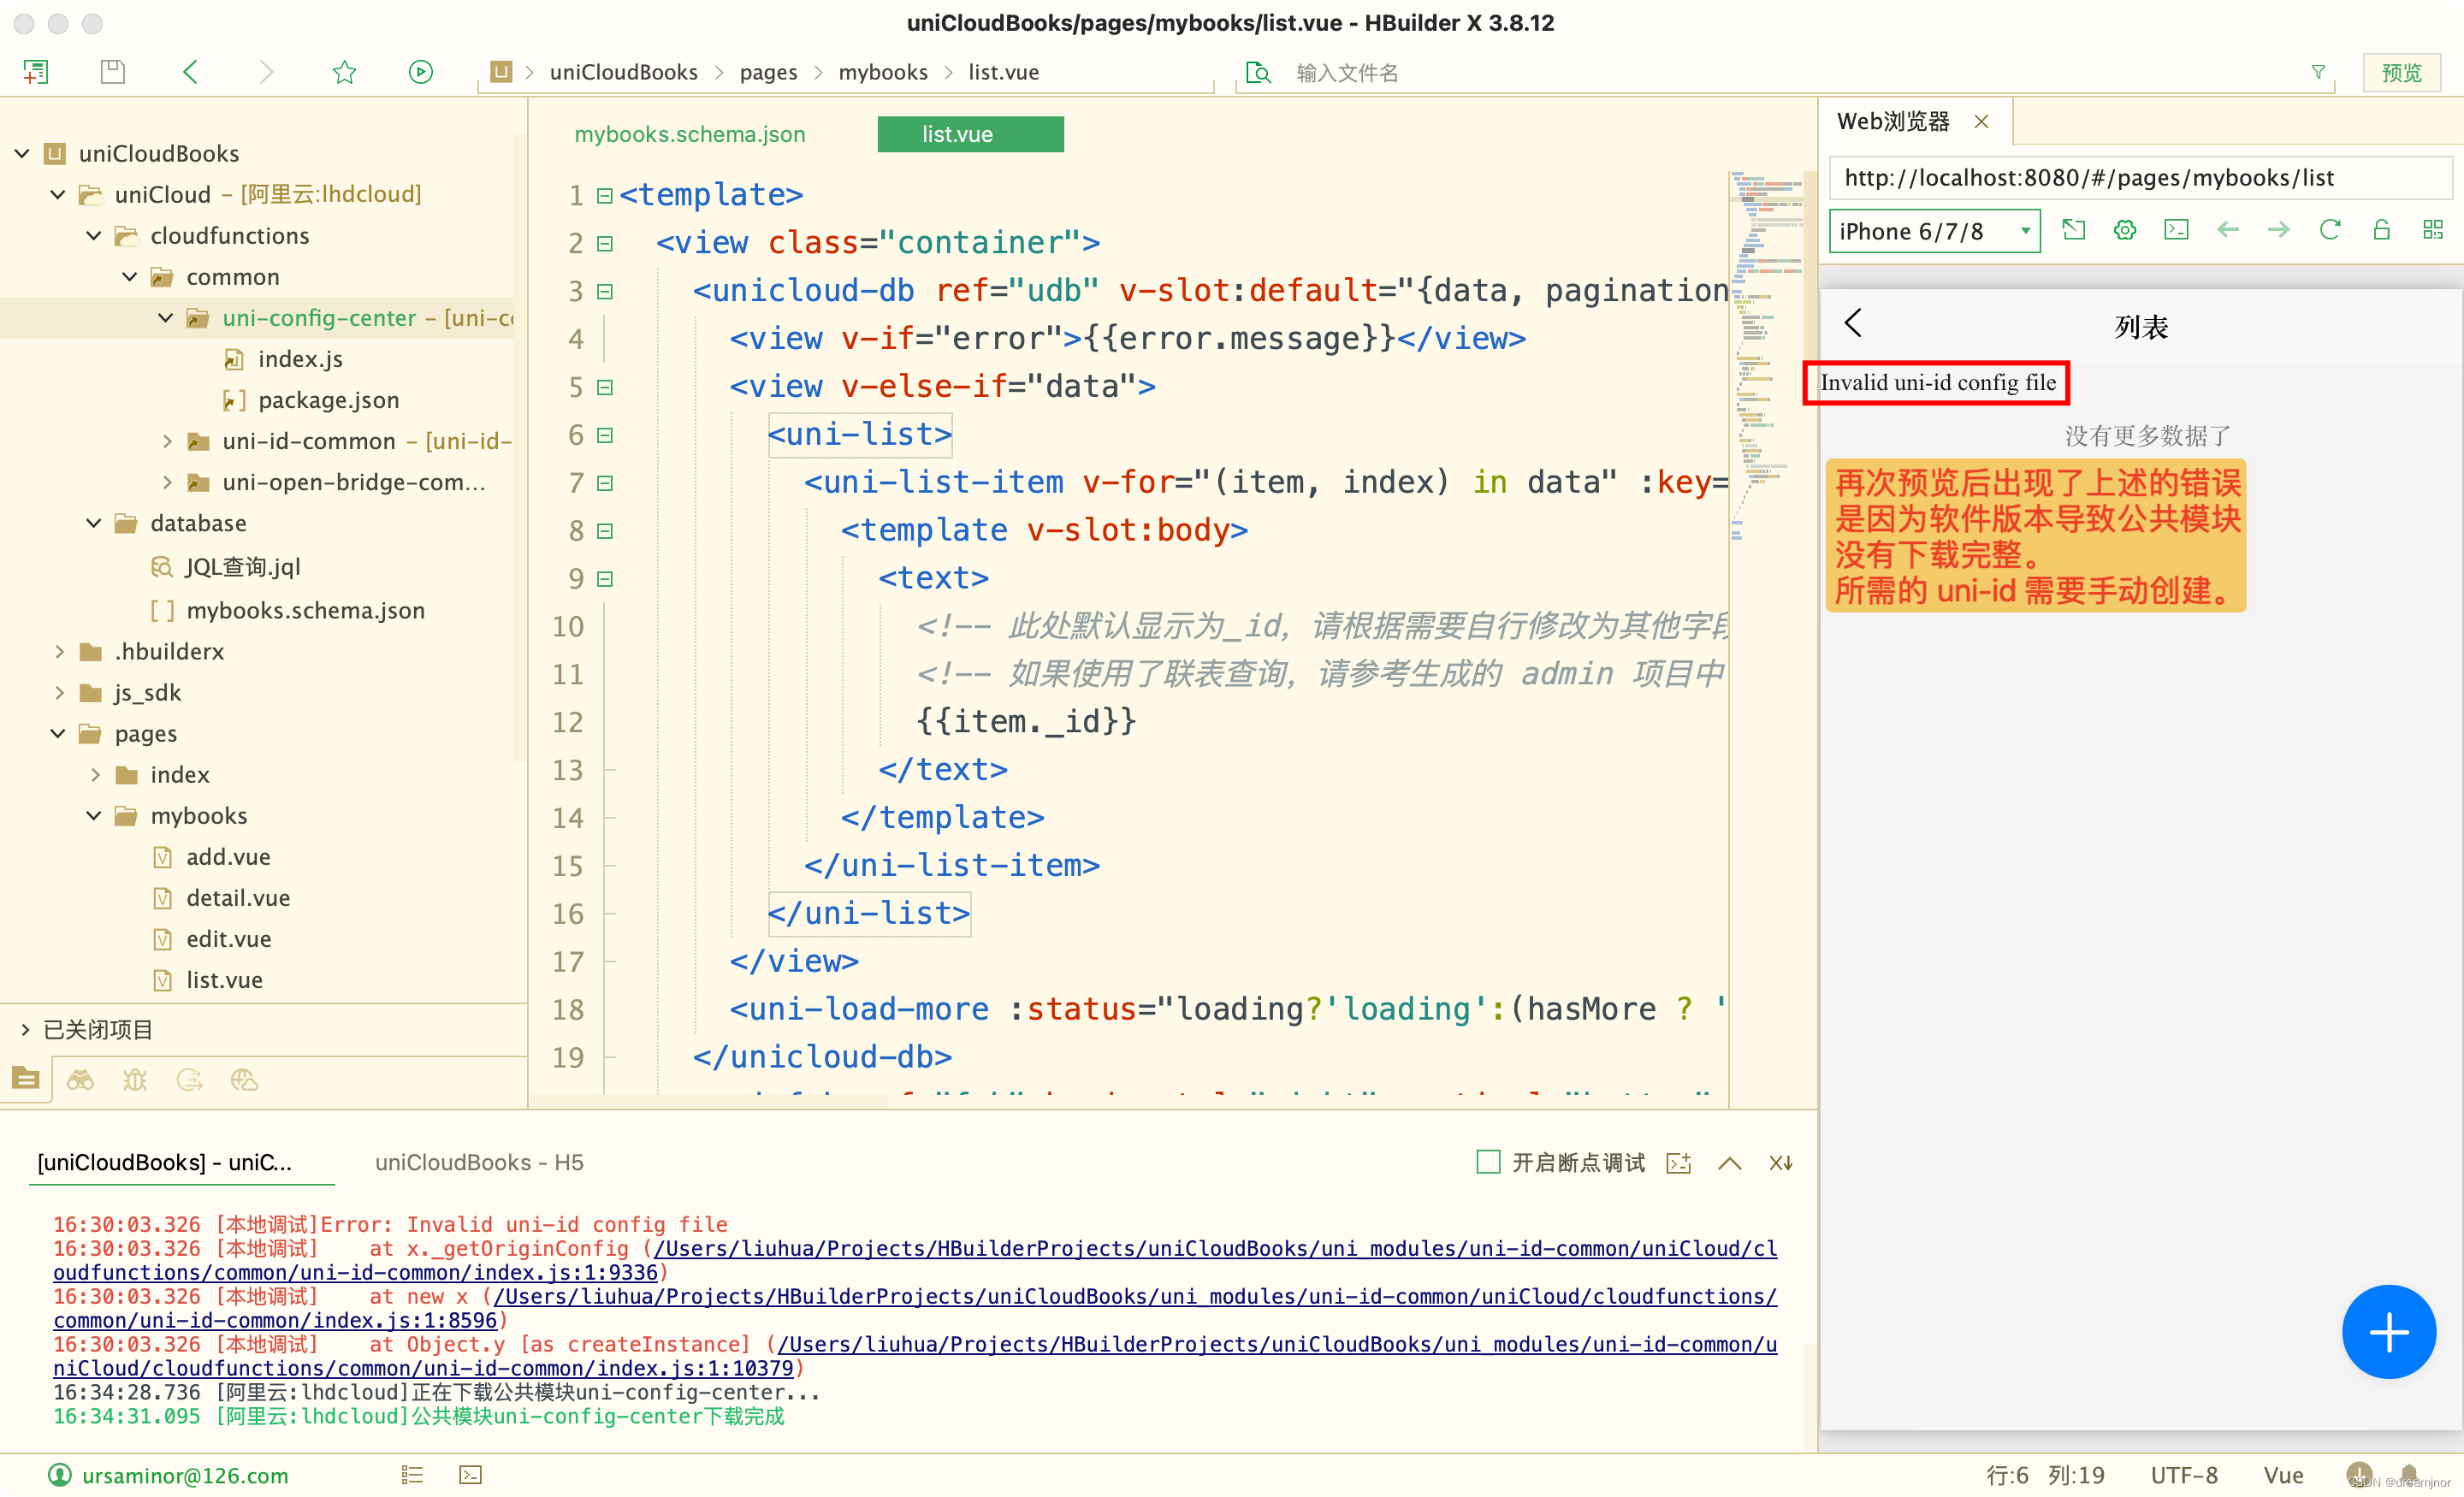
Task: Click the project manager icon at sidebar bottom
Action: tap(26, 1079)
